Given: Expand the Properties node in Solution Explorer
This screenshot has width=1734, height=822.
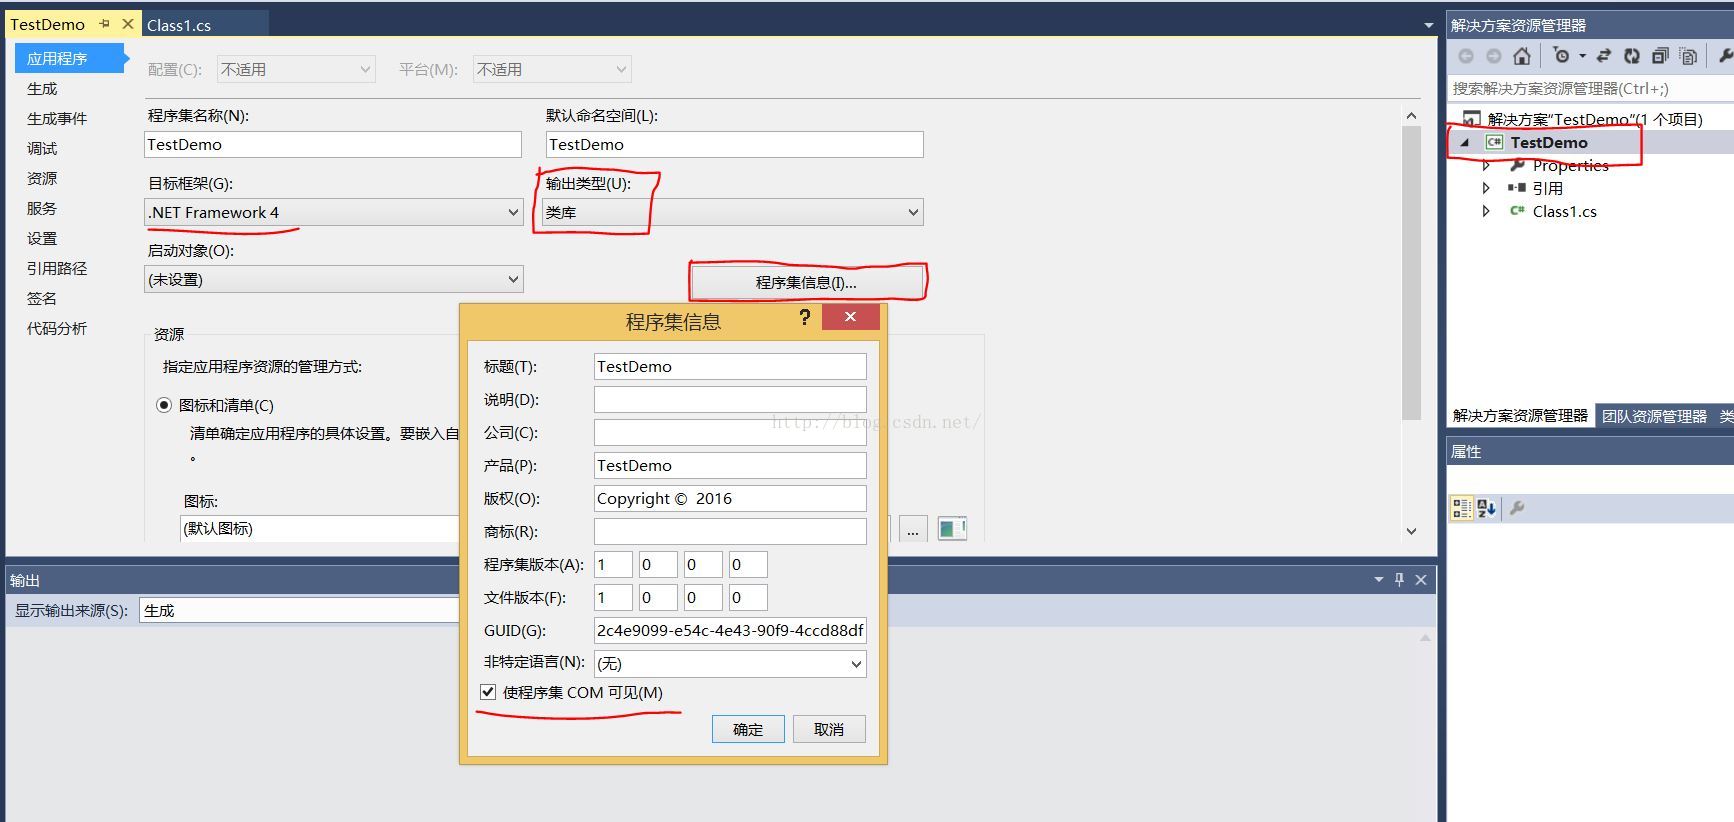Looking at the screenshot, I should [1486, 165].
